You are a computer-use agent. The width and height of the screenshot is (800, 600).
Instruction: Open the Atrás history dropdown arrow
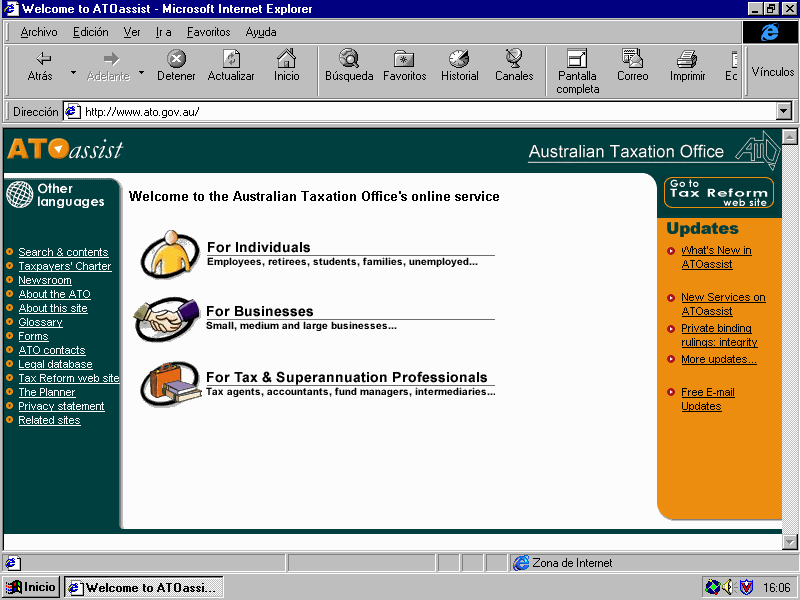73,72
